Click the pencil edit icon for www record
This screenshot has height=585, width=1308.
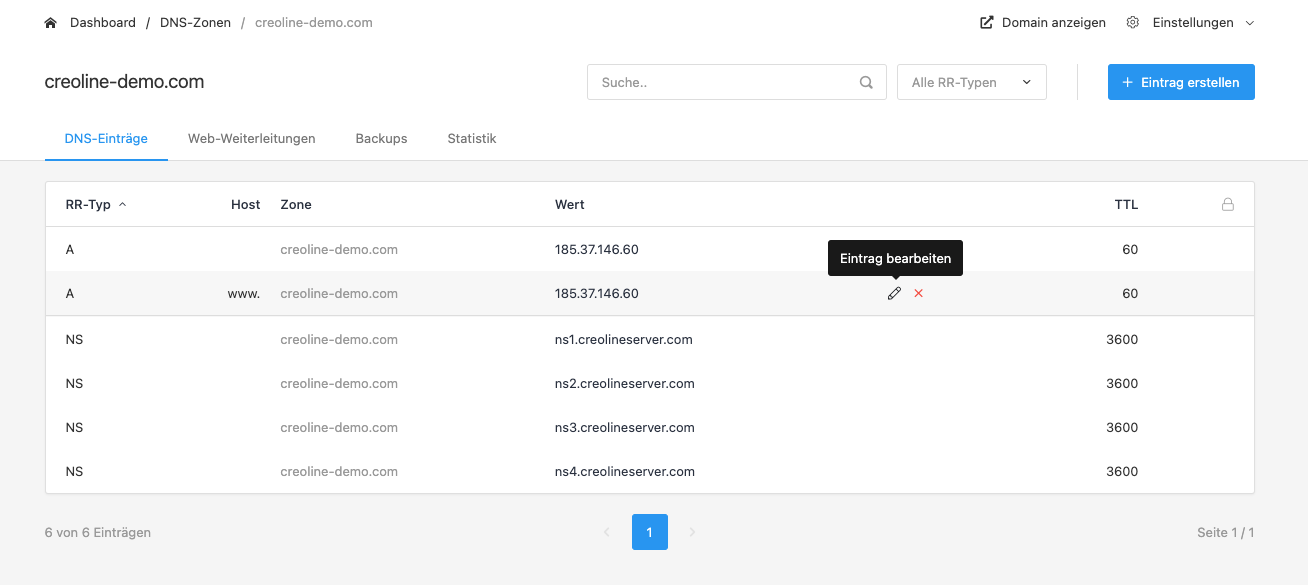point(894,293)
